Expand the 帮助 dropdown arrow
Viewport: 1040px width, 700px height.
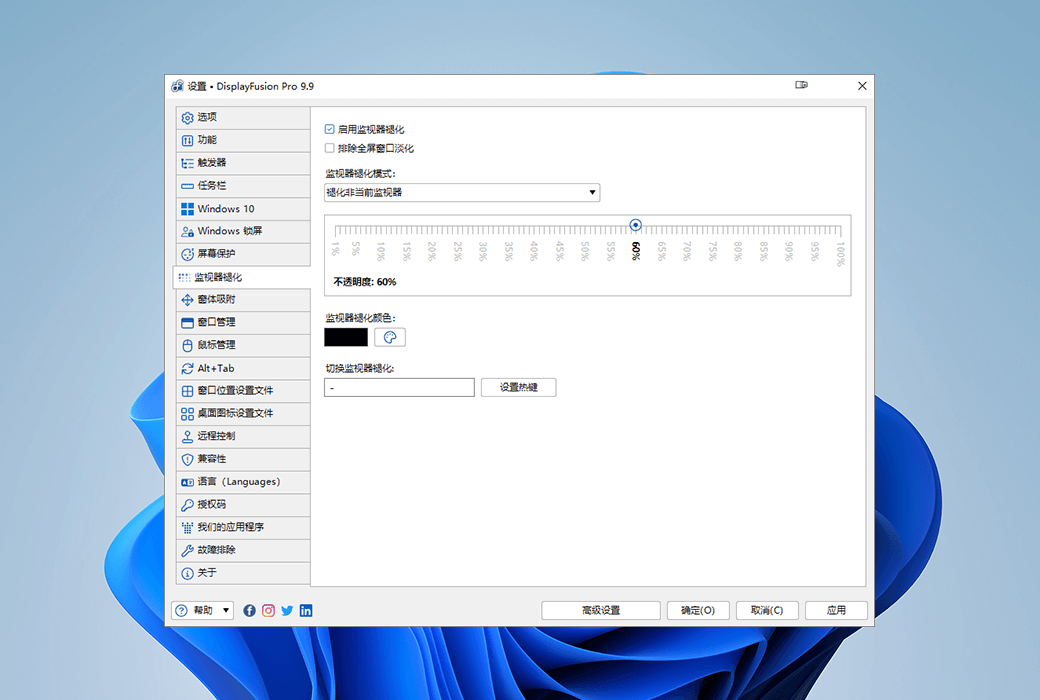(x=227, y=610)
